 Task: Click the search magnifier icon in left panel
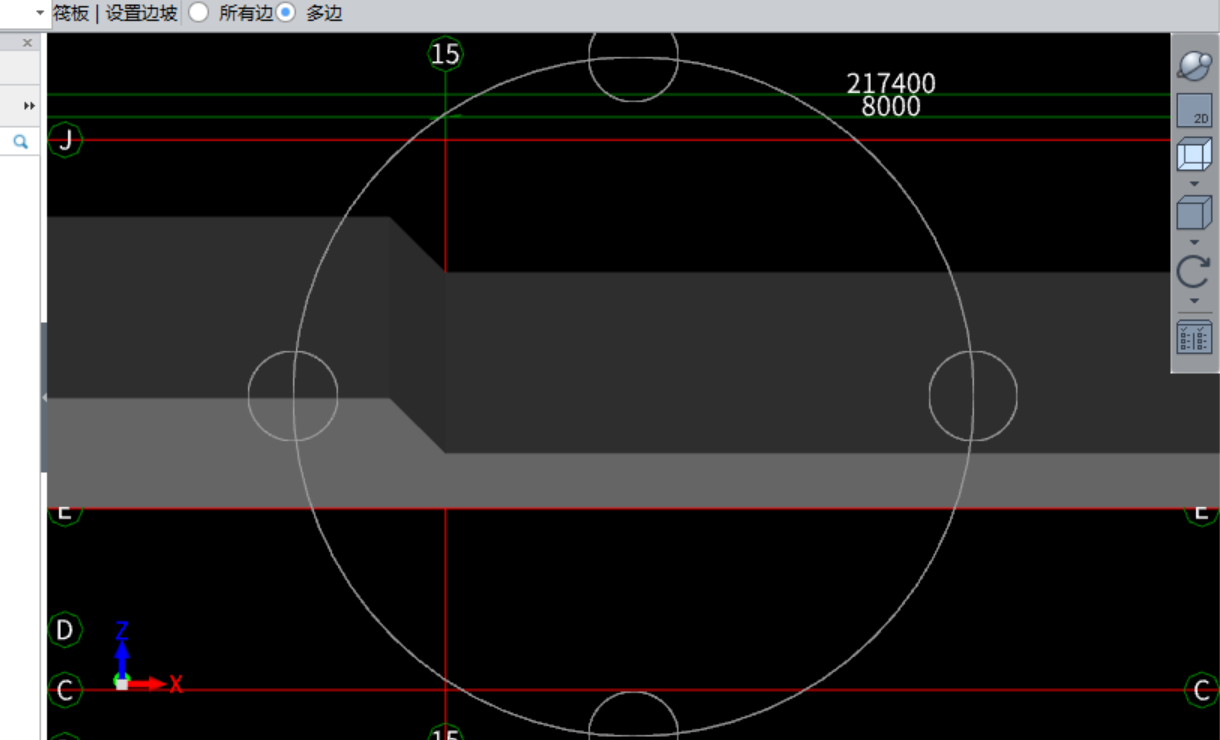[20, 142]
